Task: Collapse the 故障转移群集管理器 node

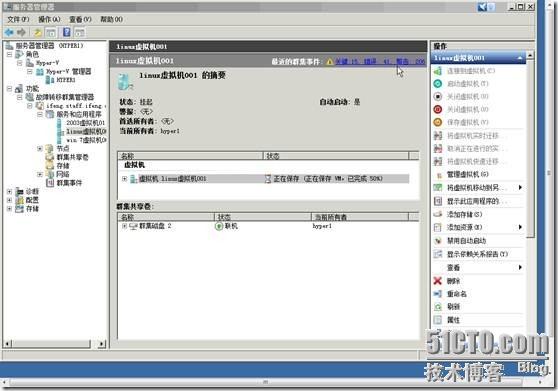Action: [20, 97]
